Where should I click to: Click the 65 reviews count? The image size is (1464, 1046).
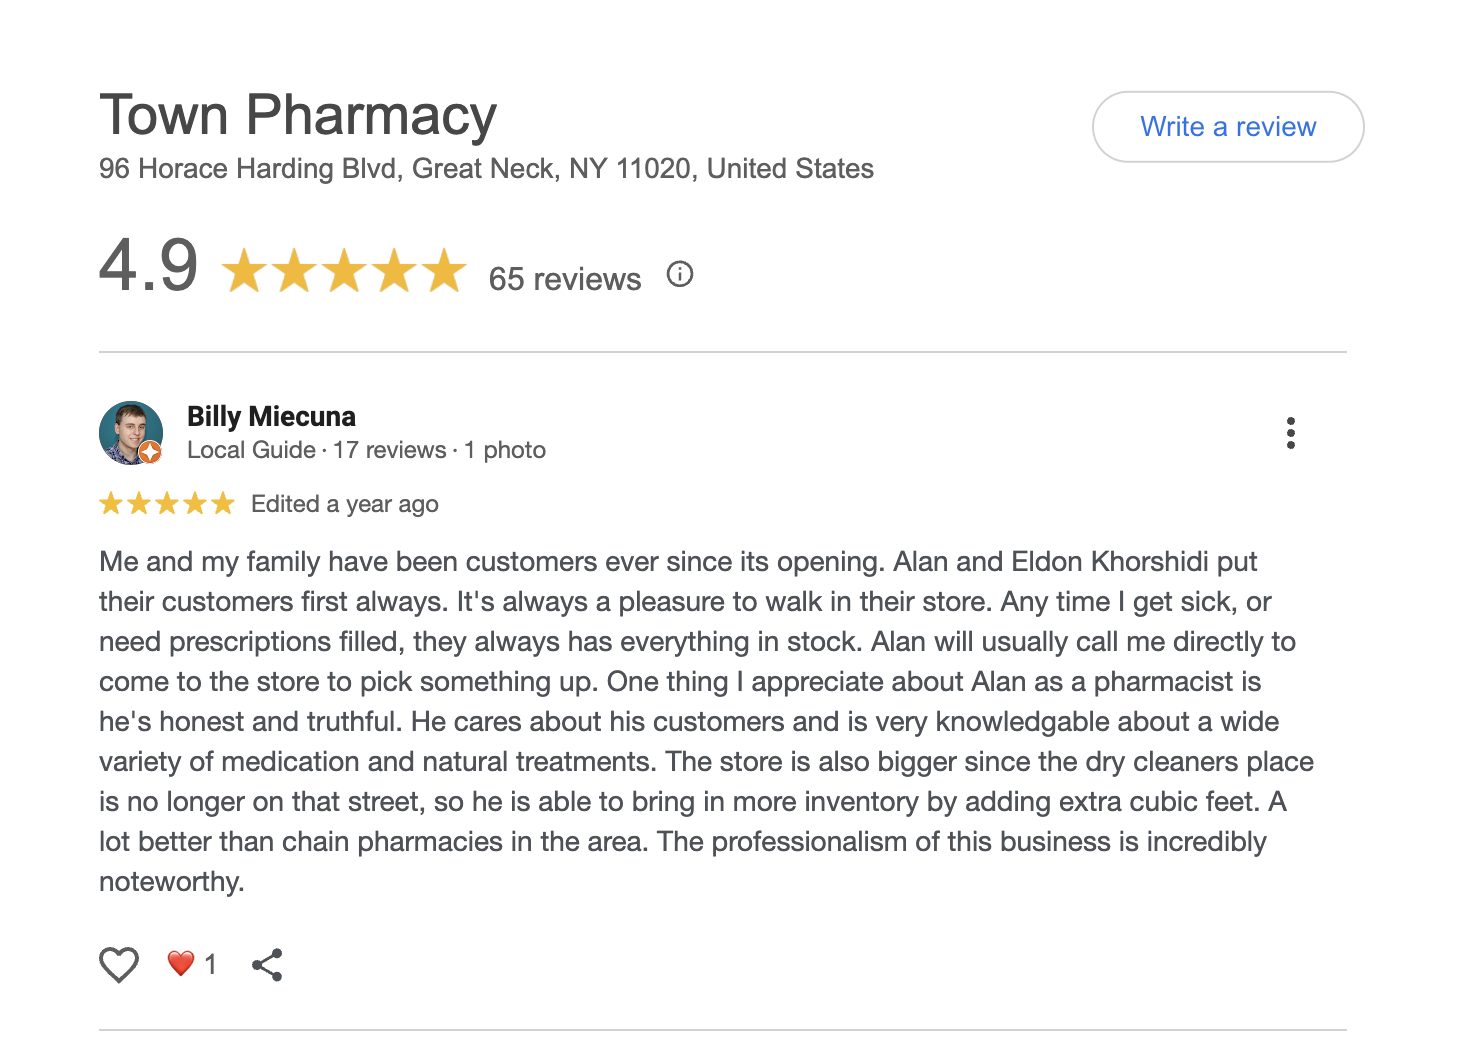coord(564,279)
